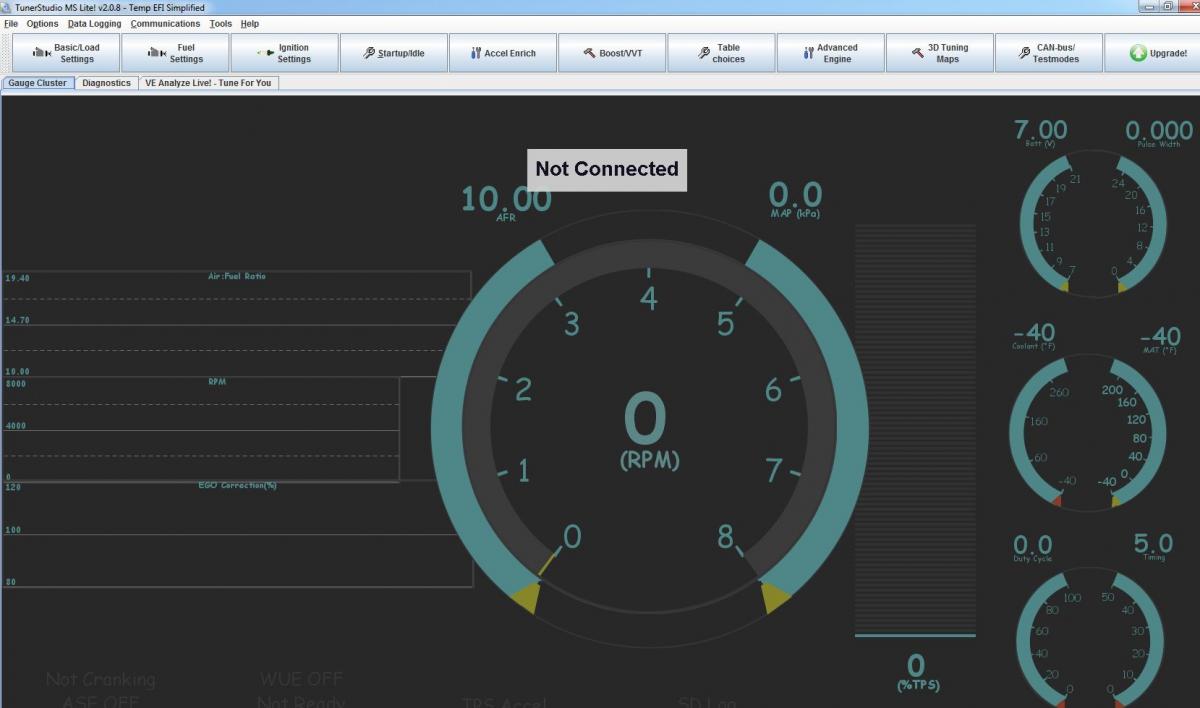The width and height of the screenshot is (1200, 708).
Task: Click the injector icon on Fuel Settings
Action: pyautogui.click(x=156, y=53)
